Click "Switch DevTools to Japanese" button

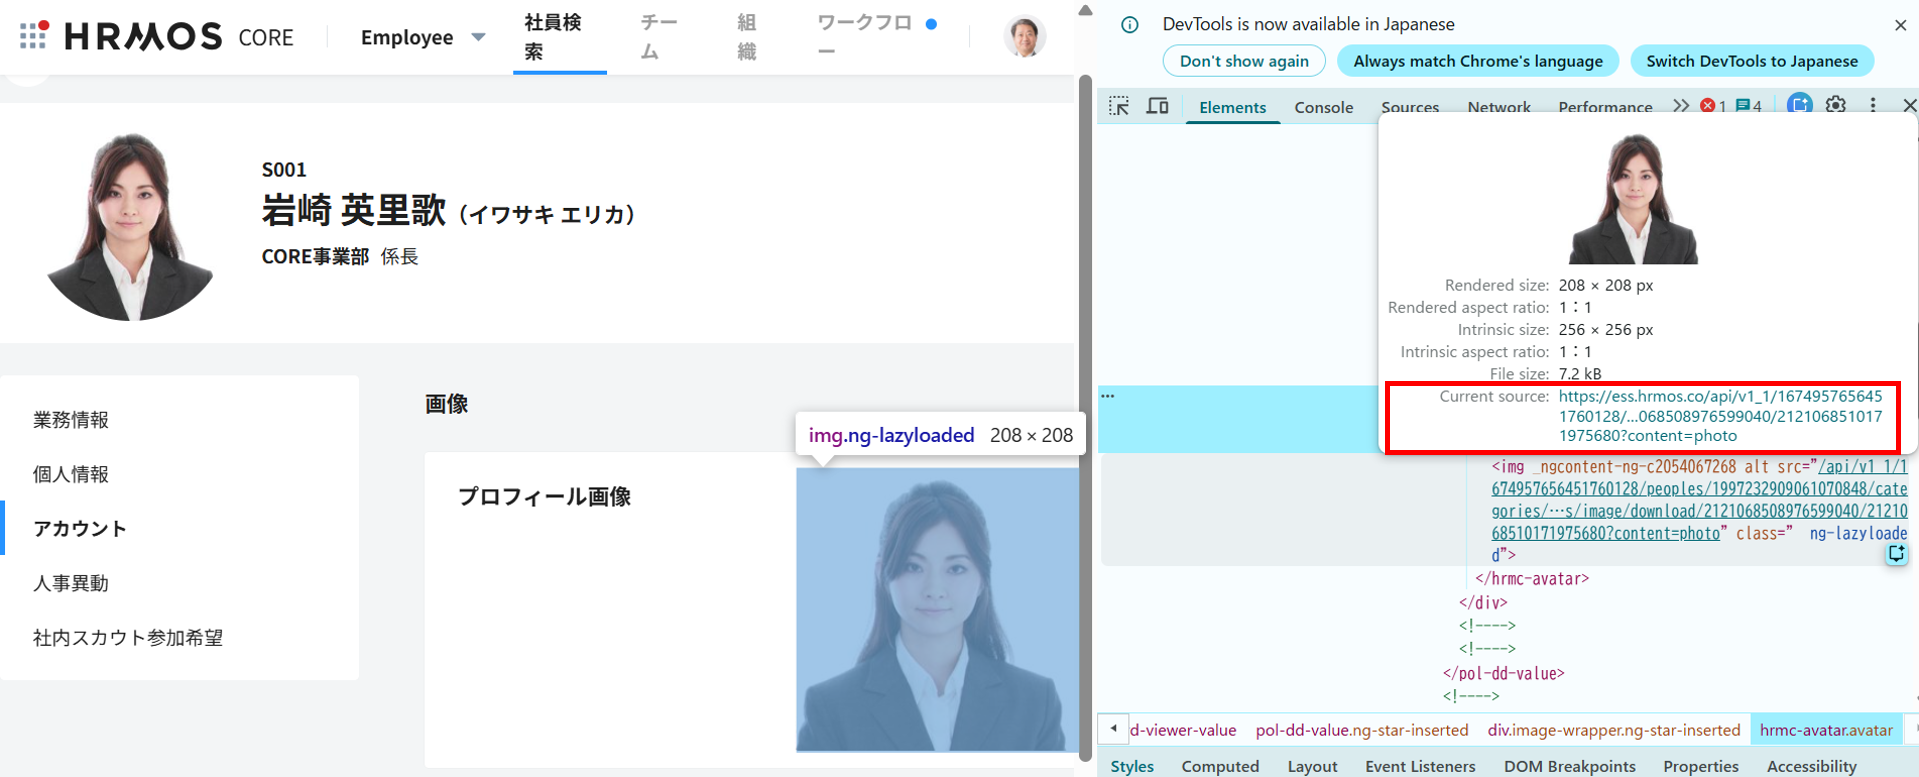pyautogui.click(x=1751, y=61)
